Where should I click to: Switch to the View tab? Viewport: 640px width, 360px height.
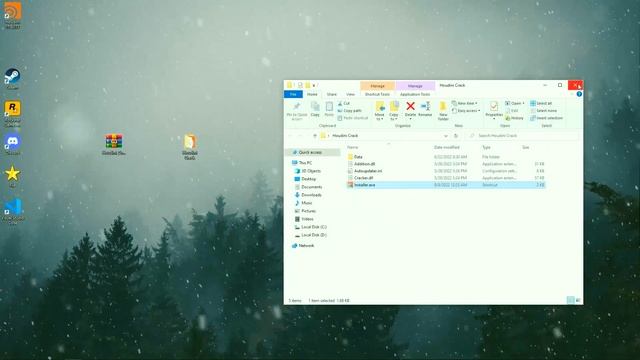click(x=350, y=94)
